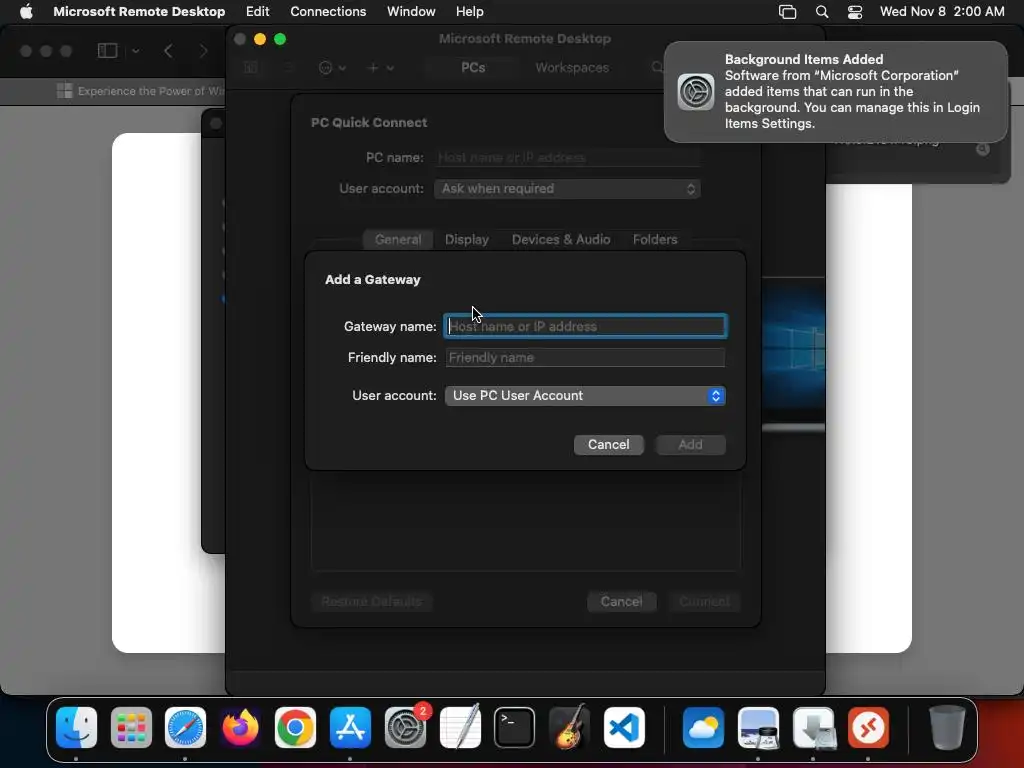Switch to the Display tab

[467, 240]
